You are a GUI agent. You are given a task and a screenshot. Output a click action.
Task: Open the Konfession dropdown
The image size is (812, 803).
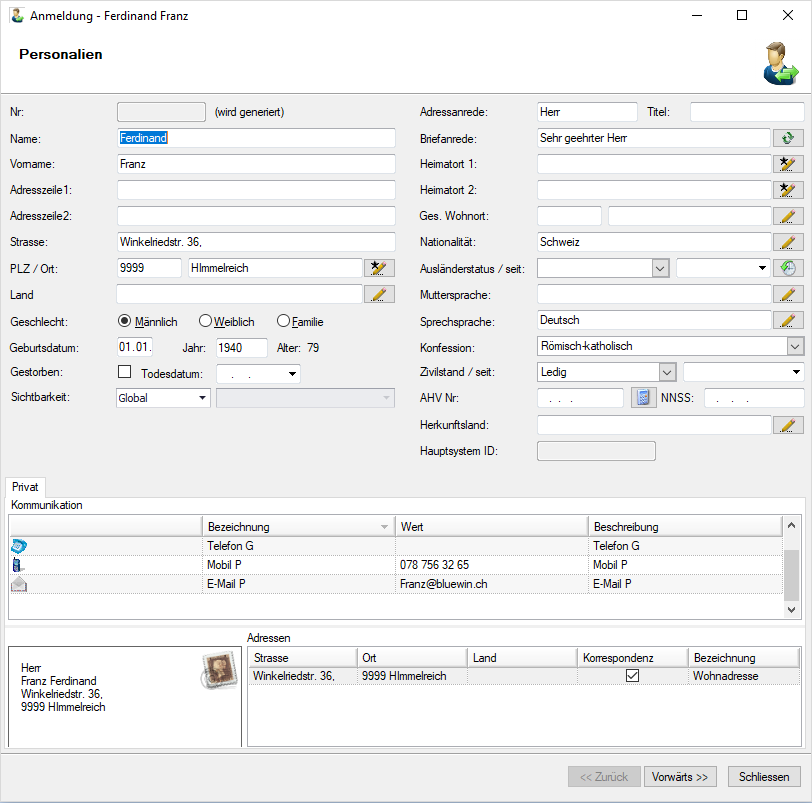794,346
